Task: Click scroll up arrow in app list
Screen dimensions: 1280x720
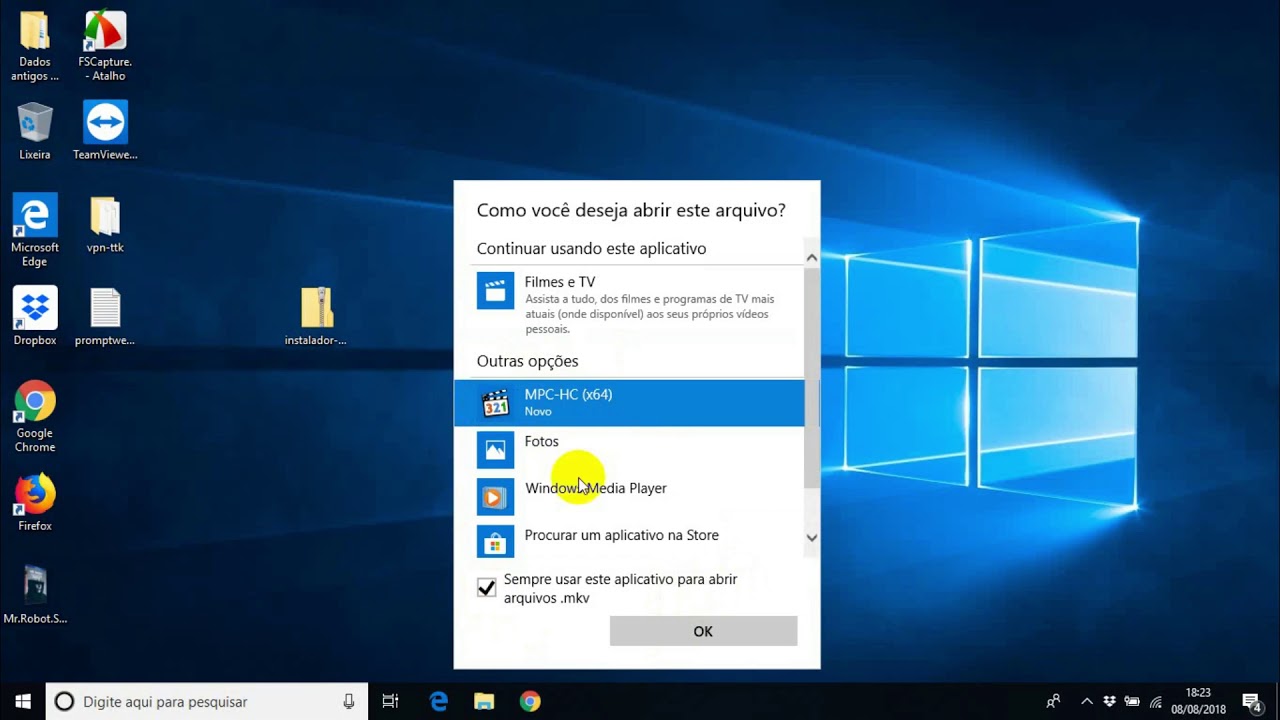Action: pyautogui.click(x=812, y=257)
